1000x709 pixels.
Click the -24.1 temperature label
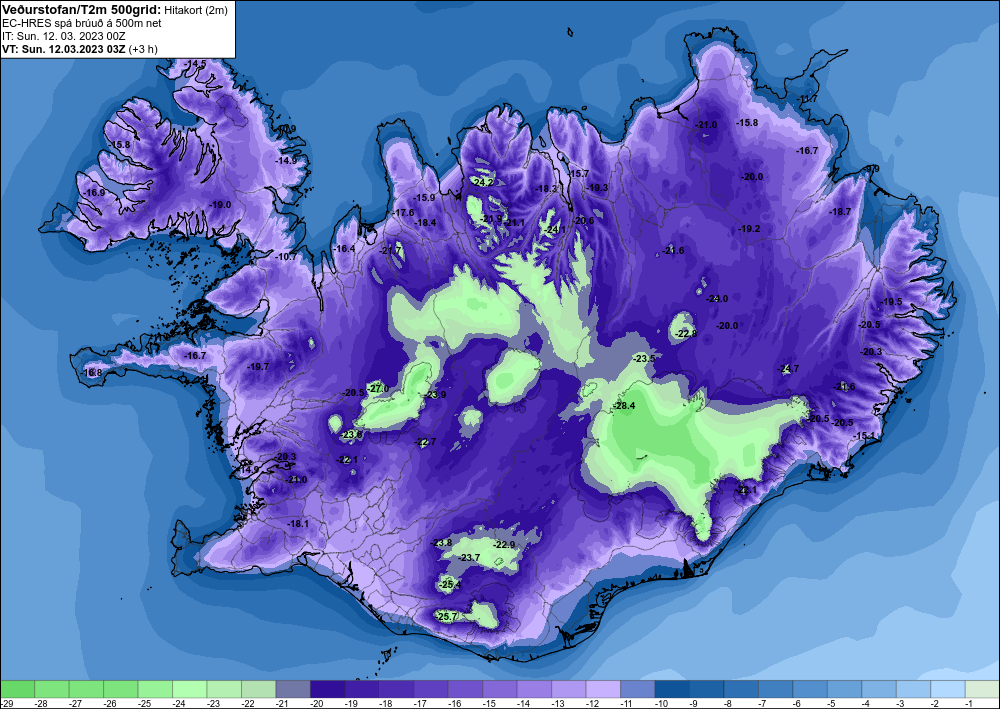tap(554, 230)
